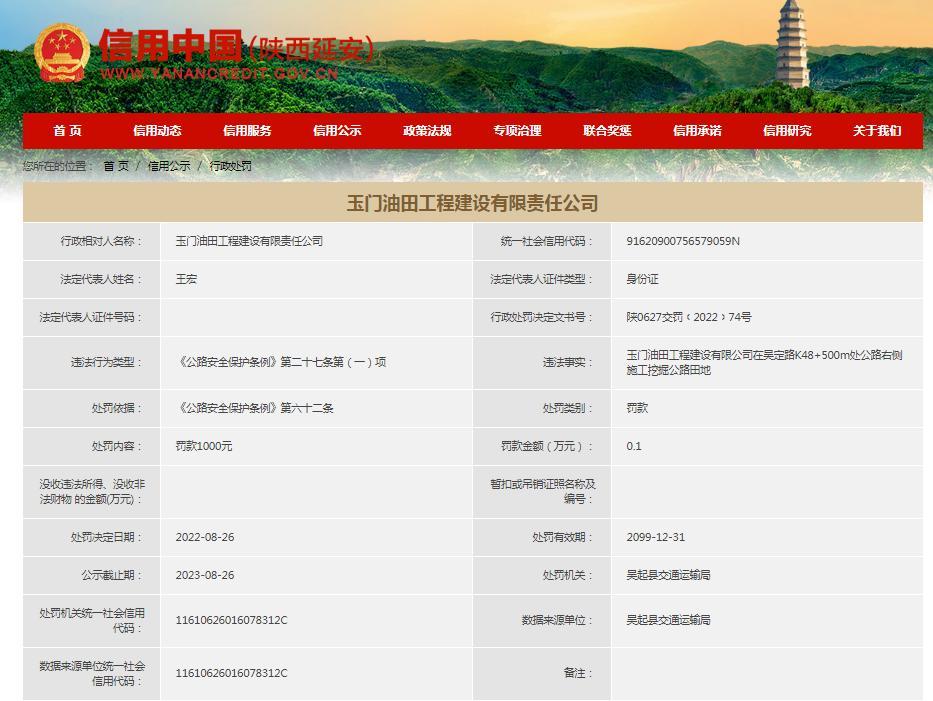
Task: Click the credit code 91620900756579059N
Action: coord(683,241)
